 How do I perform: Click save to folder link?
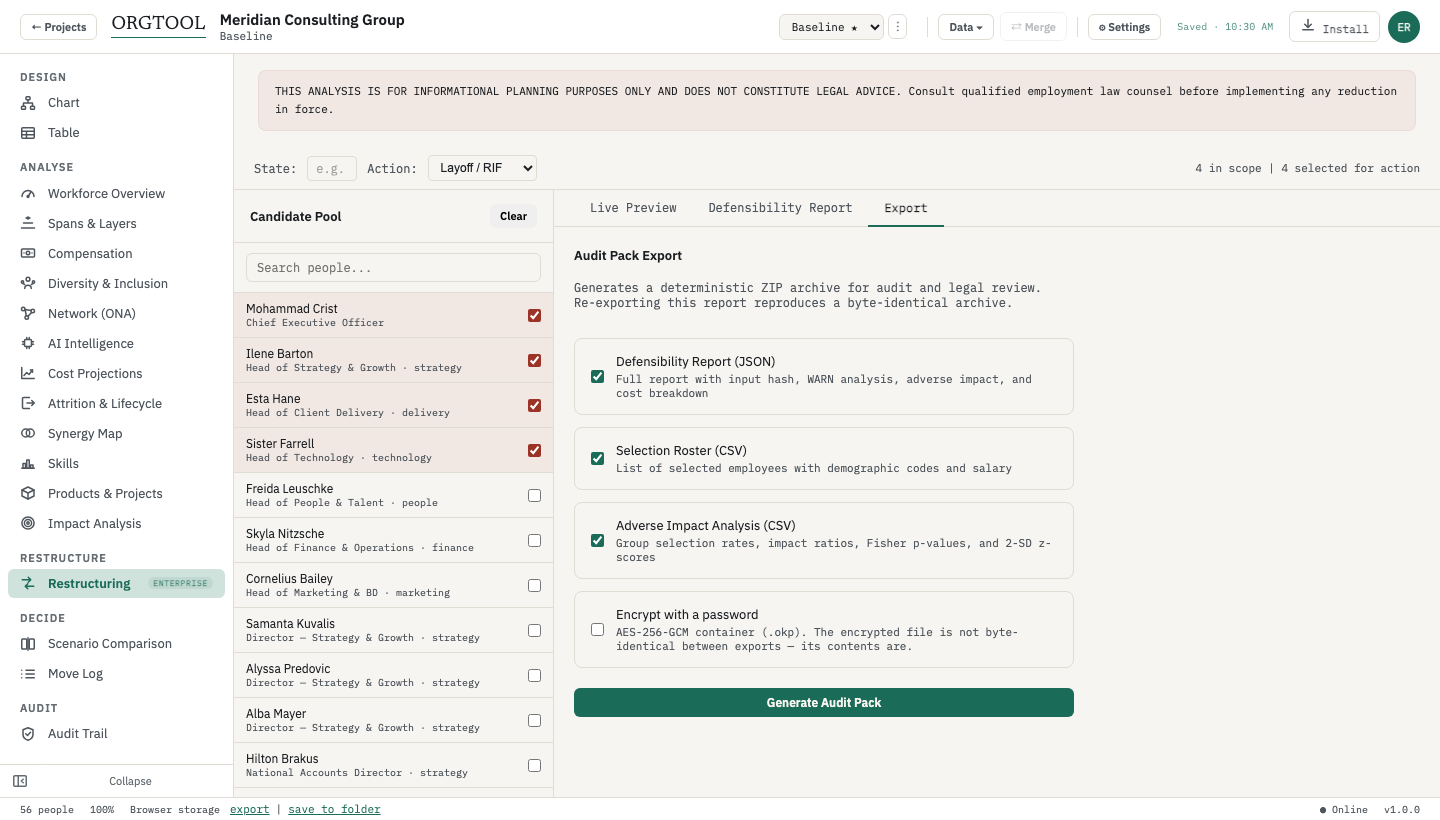click(334, 809)
